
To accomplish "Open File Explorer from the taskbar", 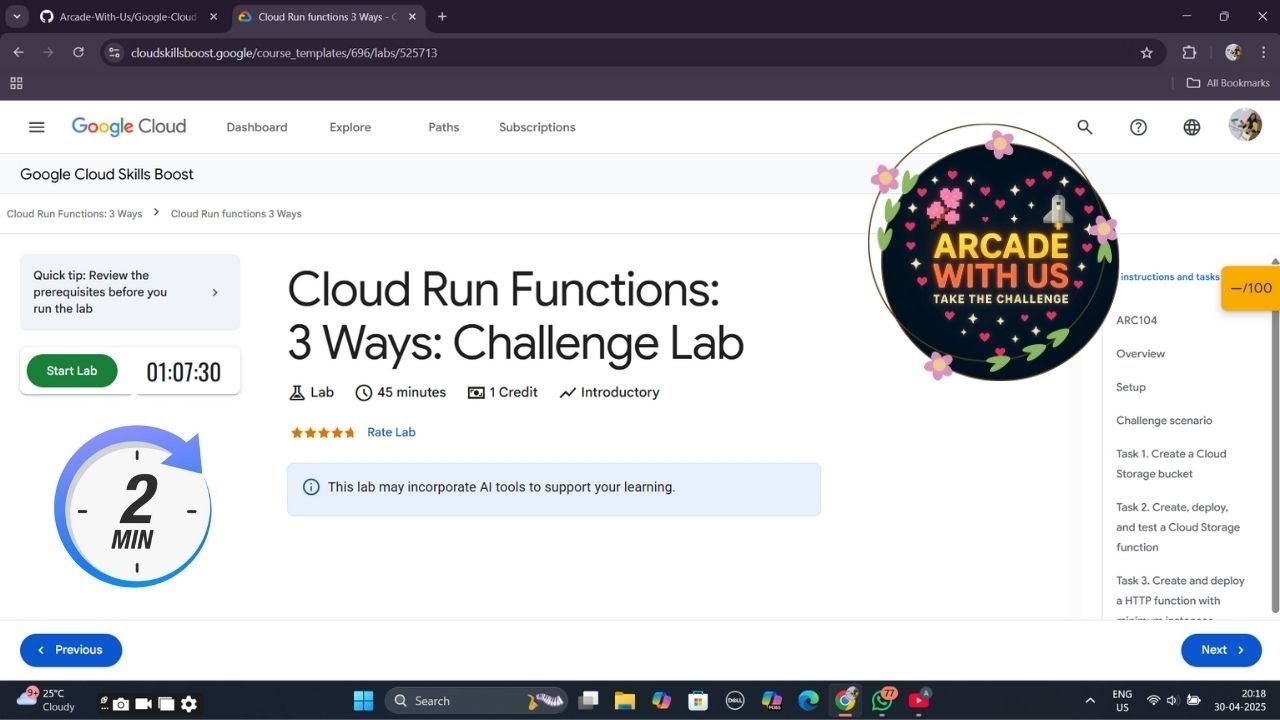I will 625,701.
